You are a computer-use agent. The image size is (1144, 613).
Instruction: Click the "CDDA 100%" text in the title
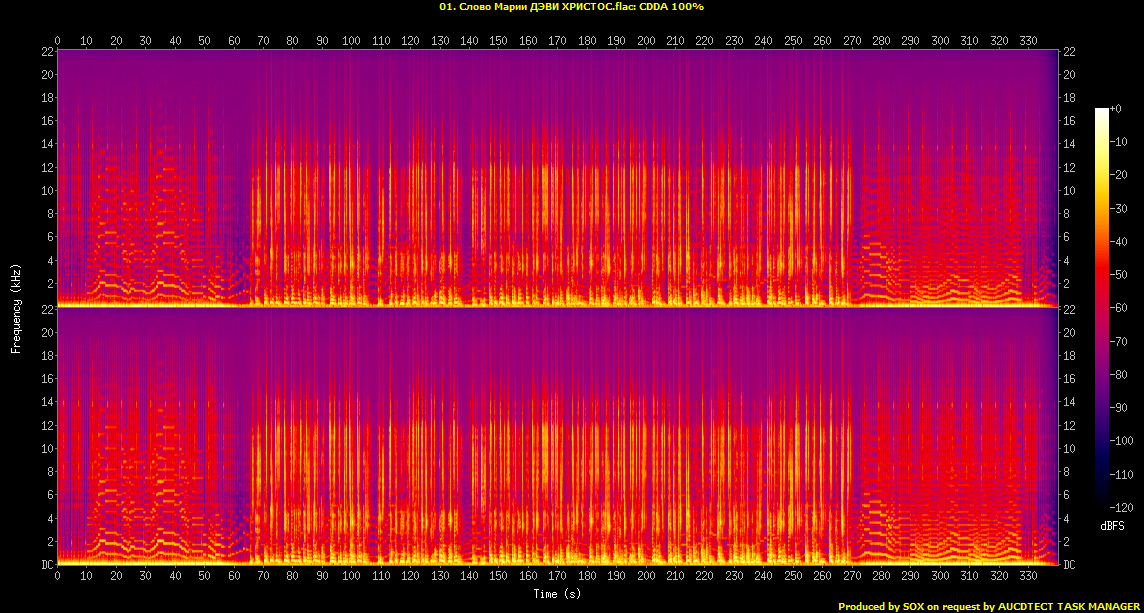click(671, 7)
